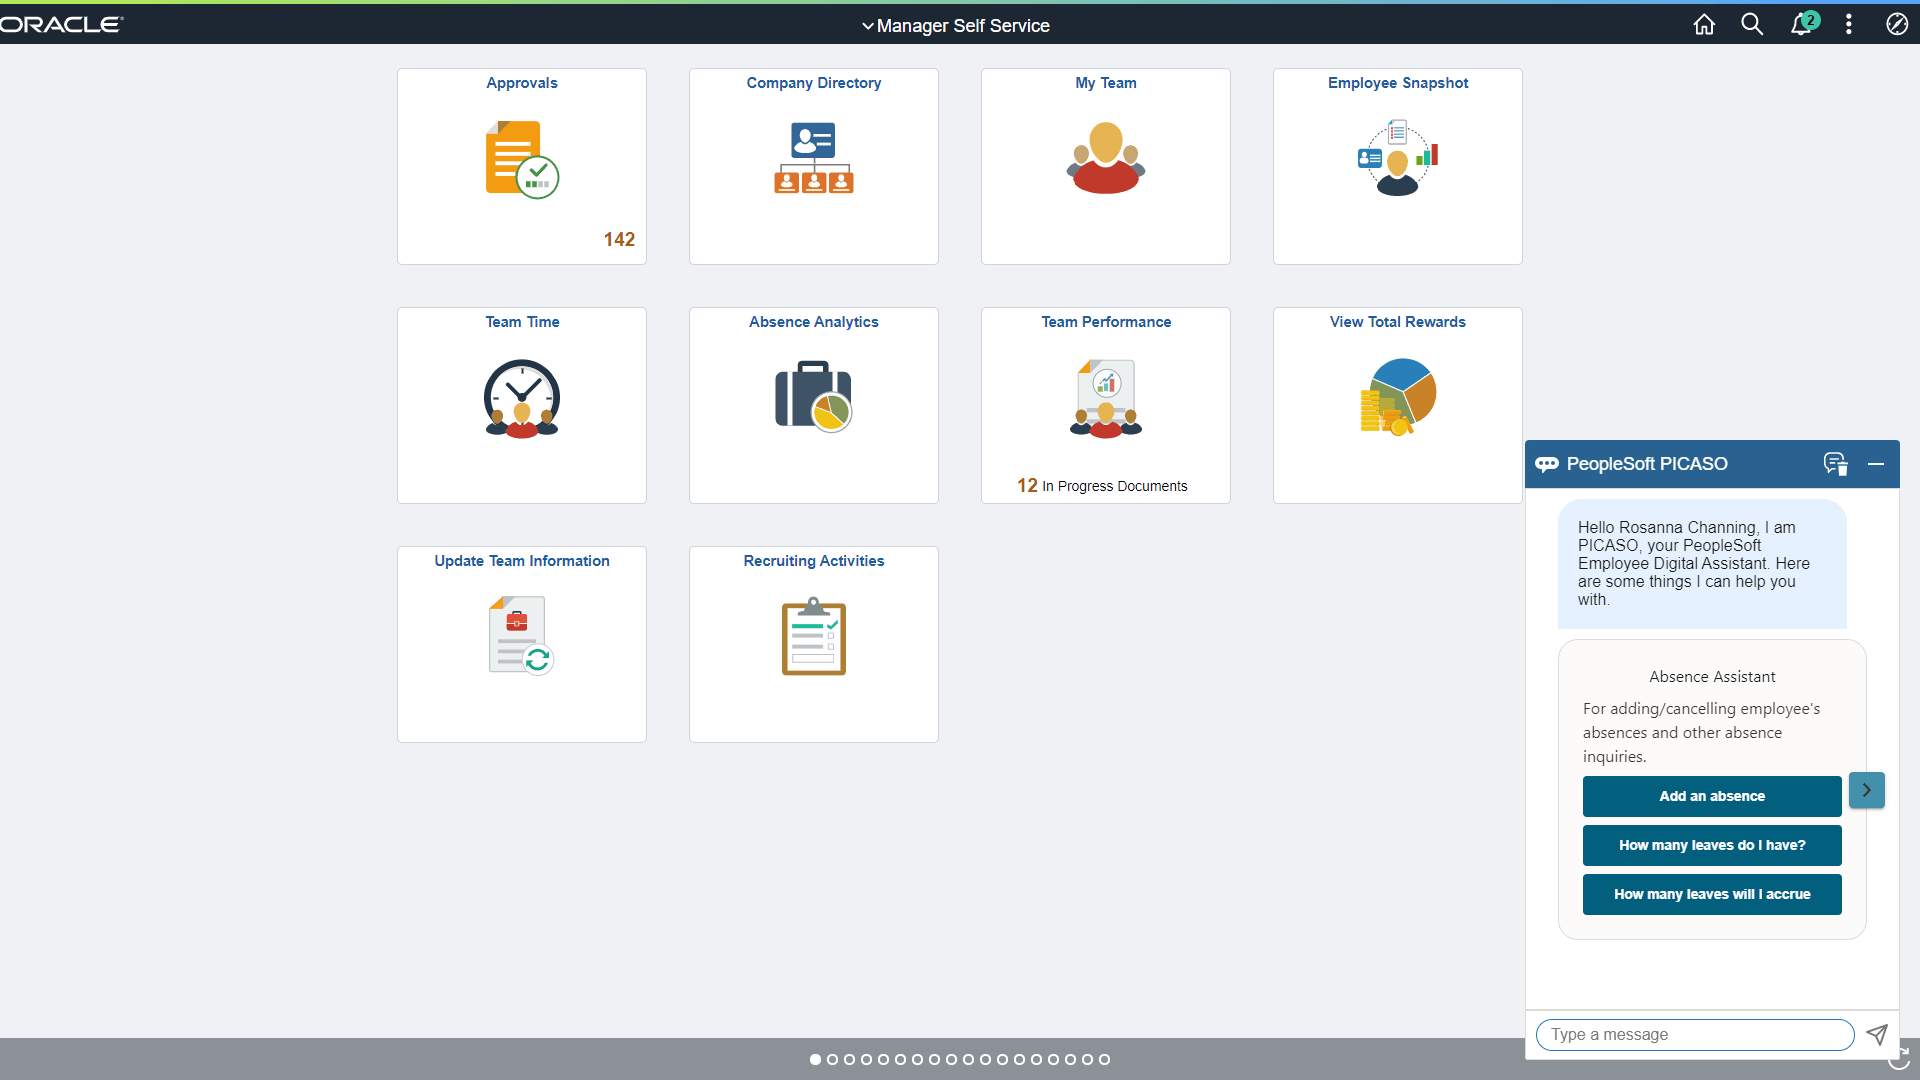Select the first pagination dot at the bottom
This screenshot has height=1080, width=1920.
pyautogui.click(x=816, y=1059)
